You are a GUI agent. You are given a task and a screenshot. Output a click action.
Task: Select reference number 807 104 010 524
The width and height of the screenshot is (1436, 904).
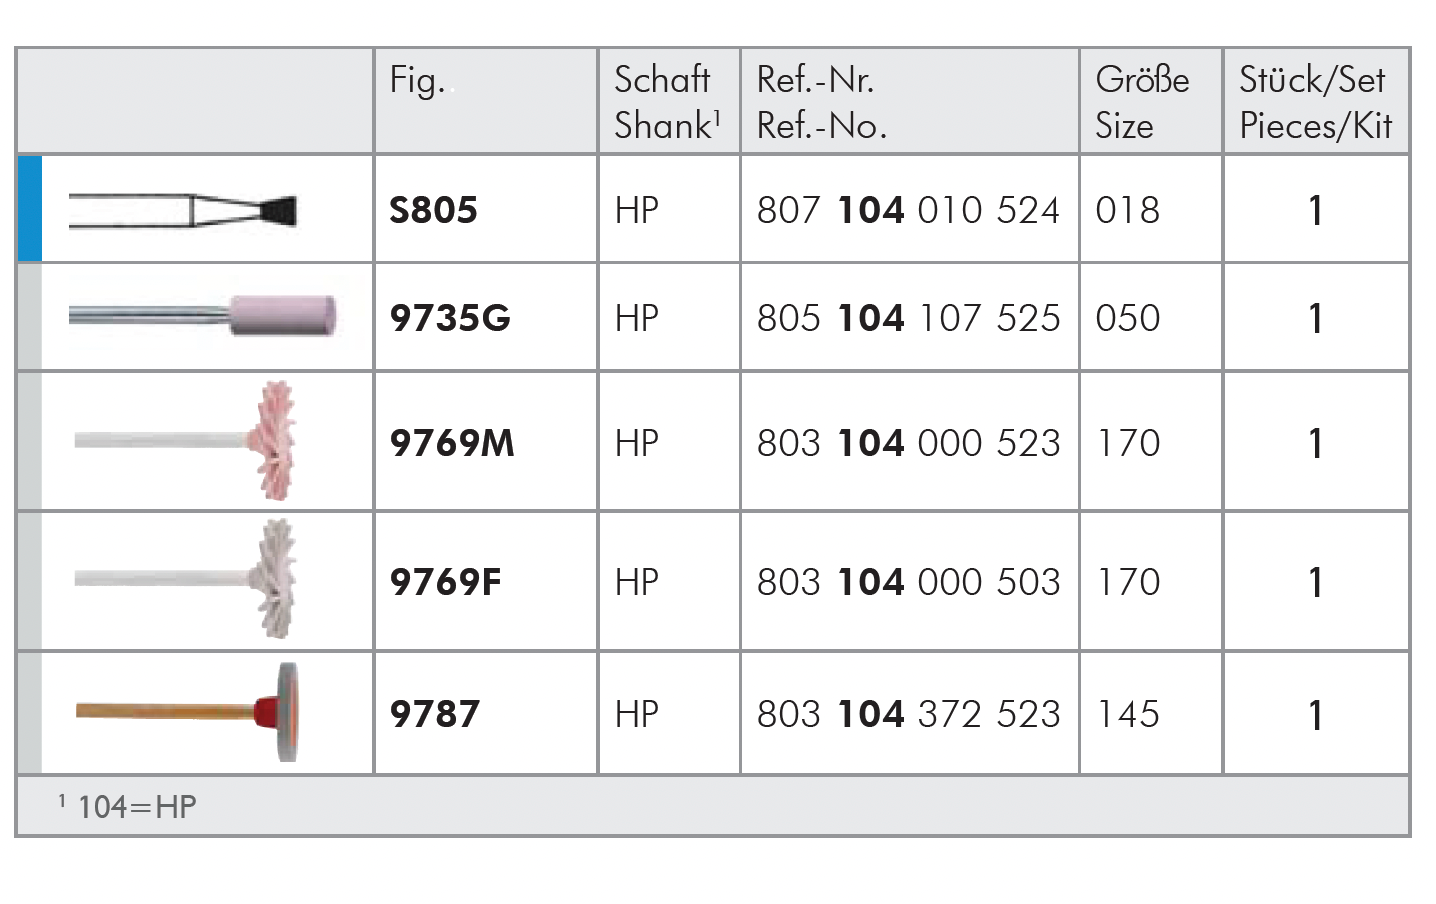tap(908, 210)
